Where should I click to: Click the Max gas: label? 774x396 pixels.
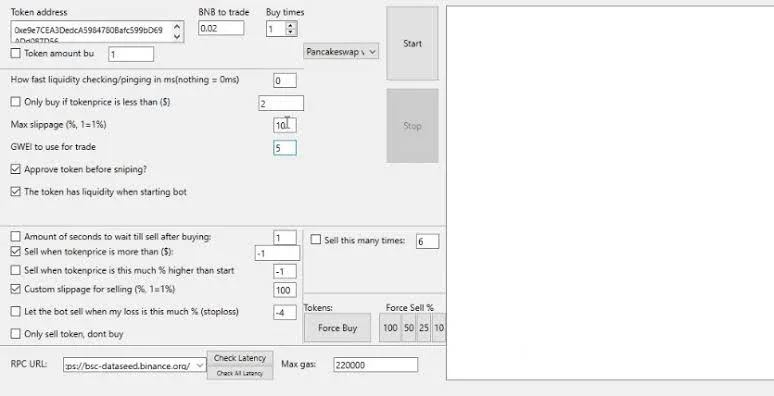(x=299, y=364)
